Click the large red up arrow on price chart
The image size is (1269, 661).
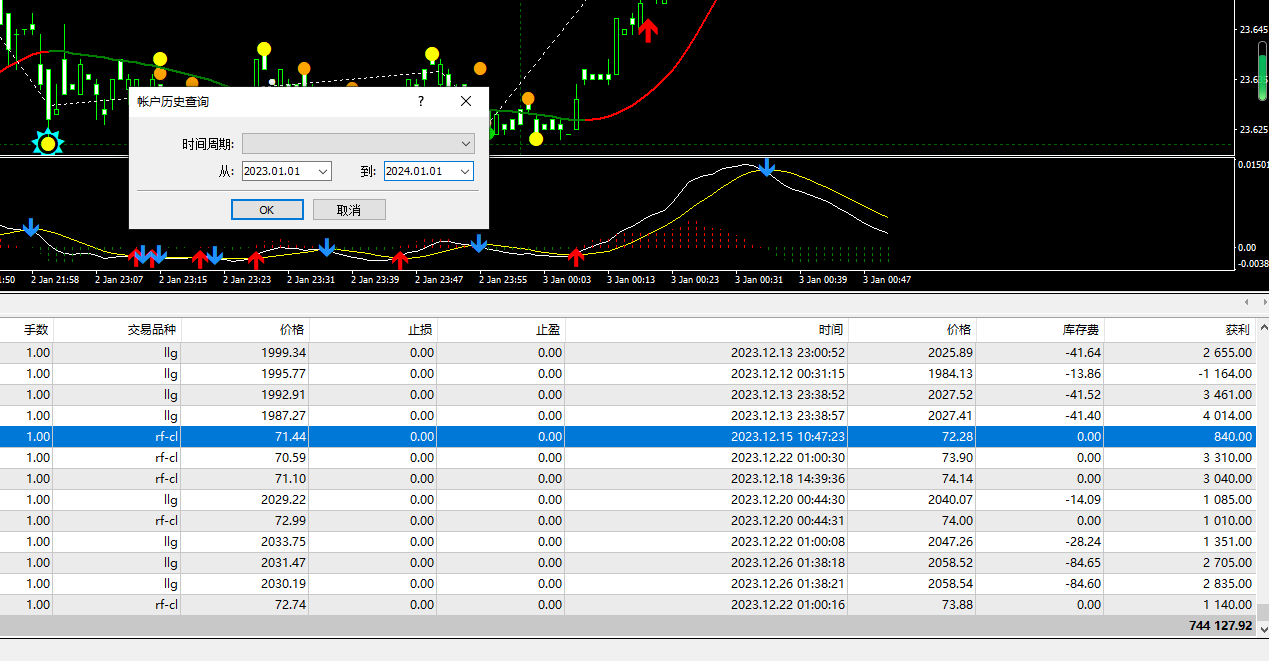coord(648,30)
